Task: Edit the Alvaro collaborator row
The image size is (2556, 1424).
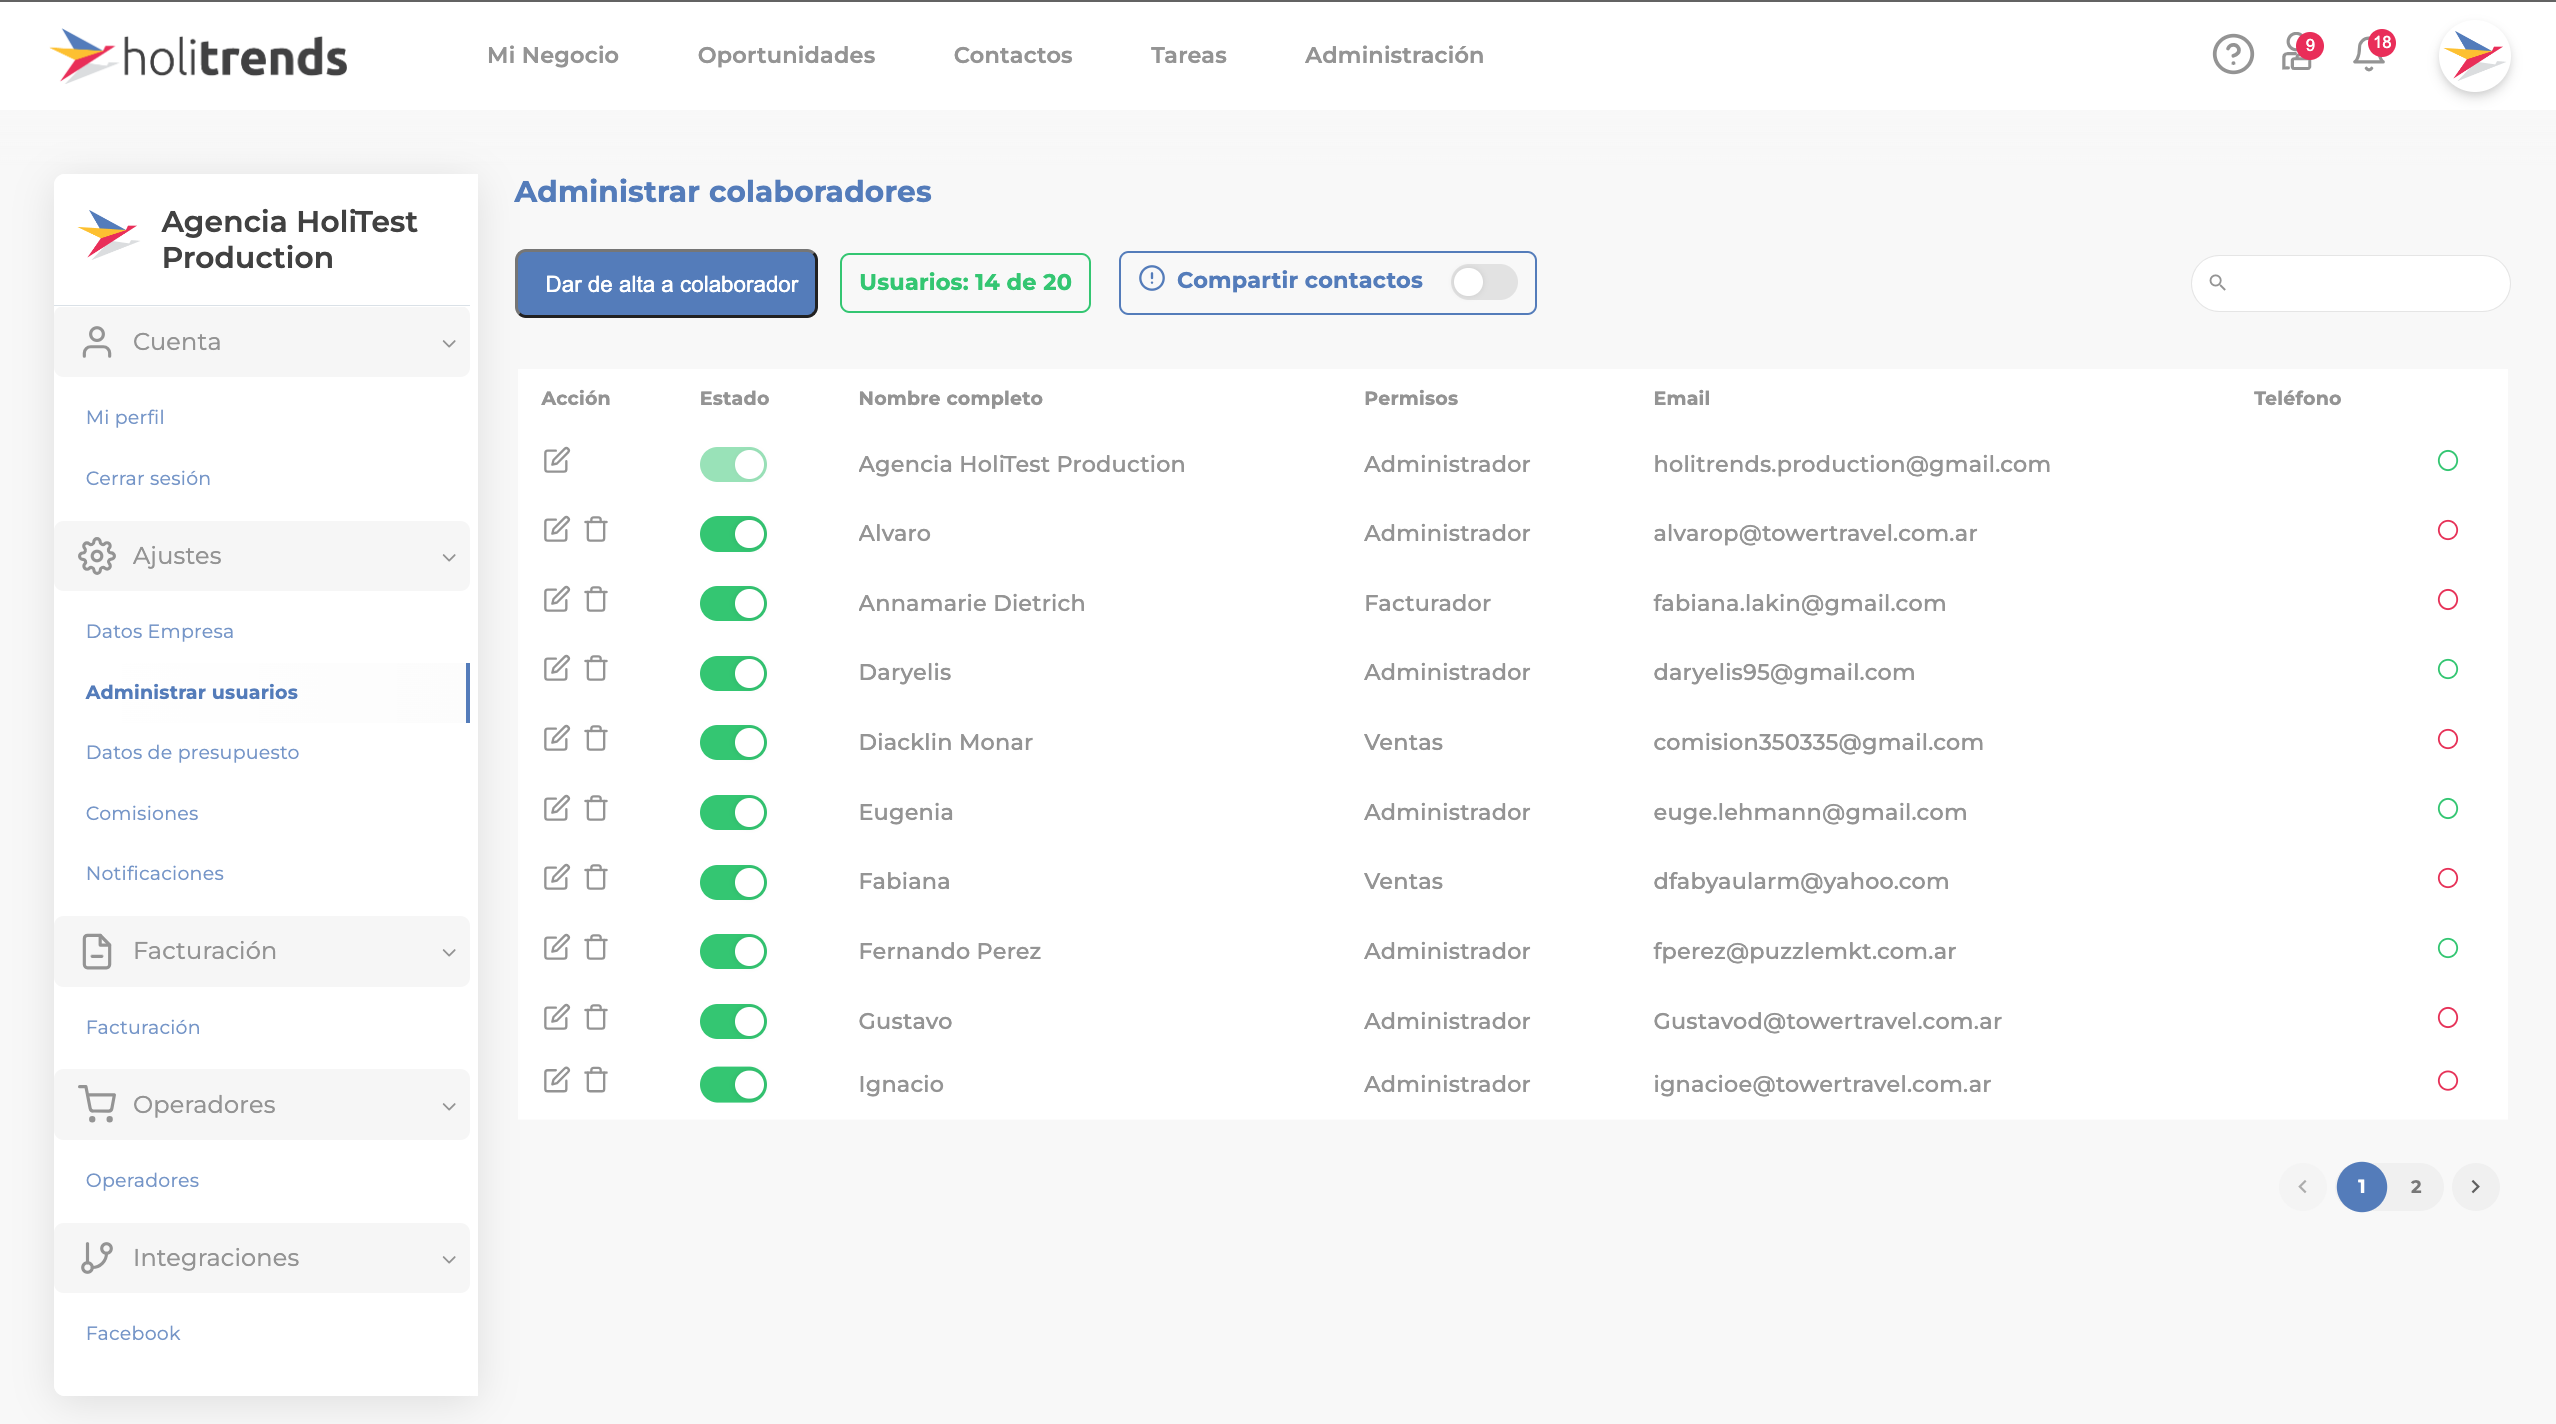Action: point(556,530)
